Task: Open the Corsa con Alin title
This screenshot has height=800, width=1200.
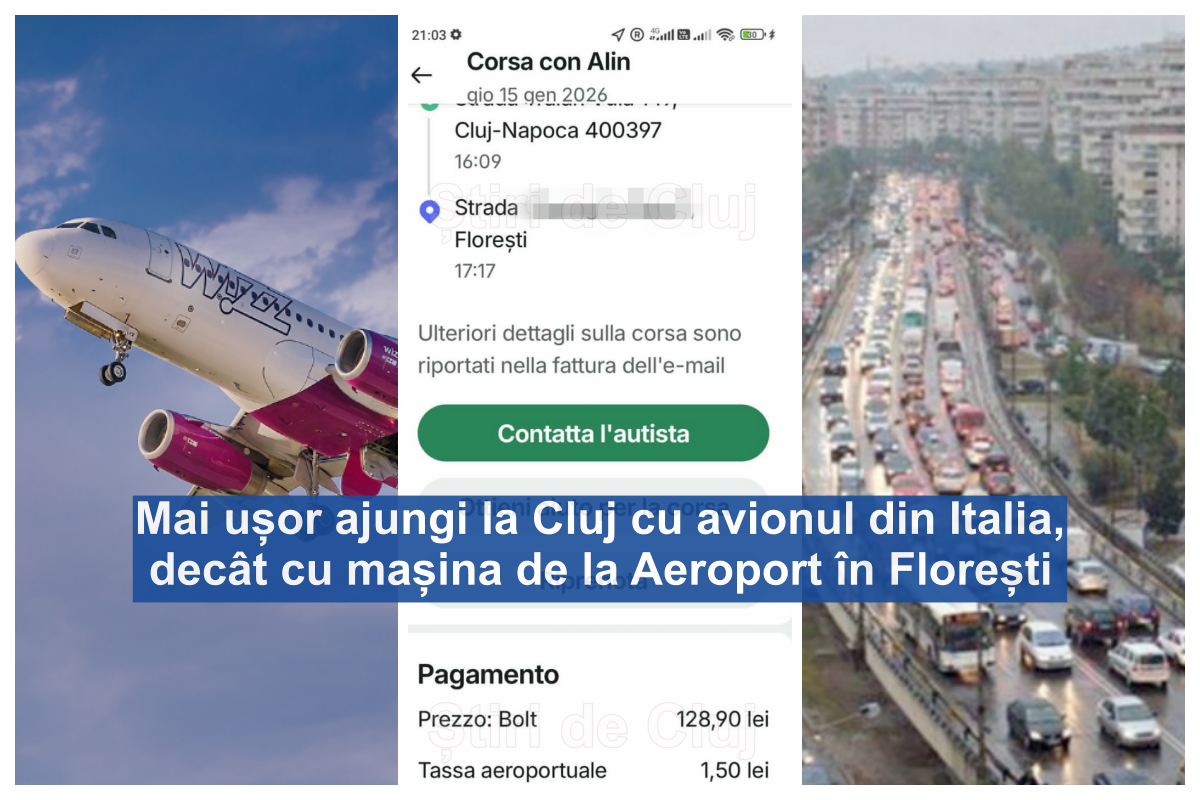Action: click(549, 61)
